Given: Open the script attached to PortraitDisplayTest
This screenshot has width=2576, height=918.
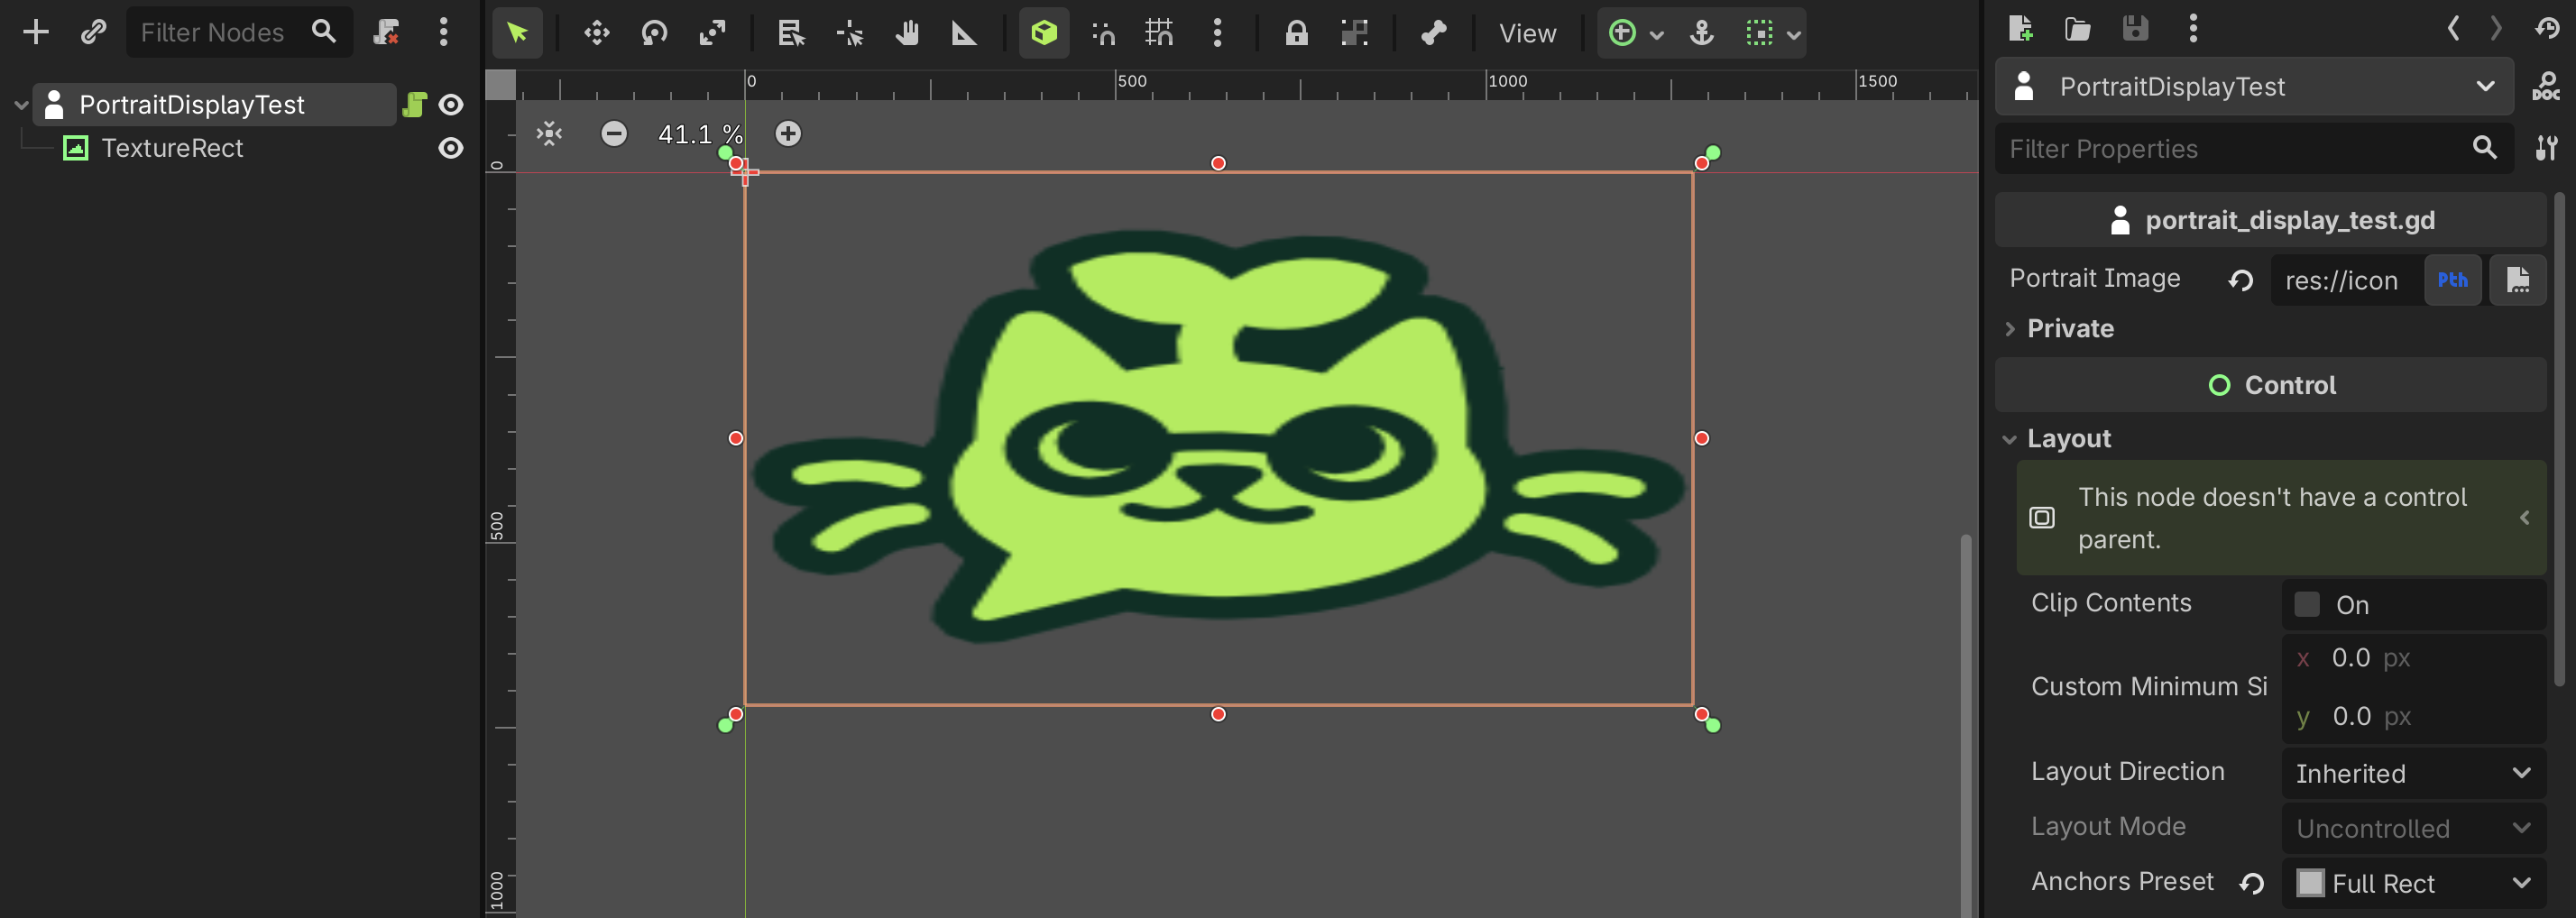Looking at the screenshot, I should 414,105.
